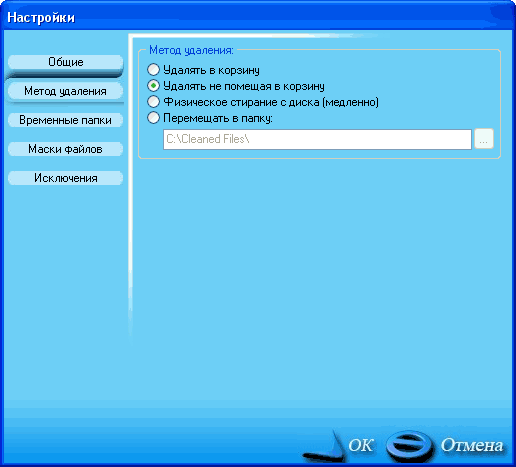Screen dimensions: 516x467
Task: Select the Удалять не помещая в корзину radio
Action: coord(153,86)
